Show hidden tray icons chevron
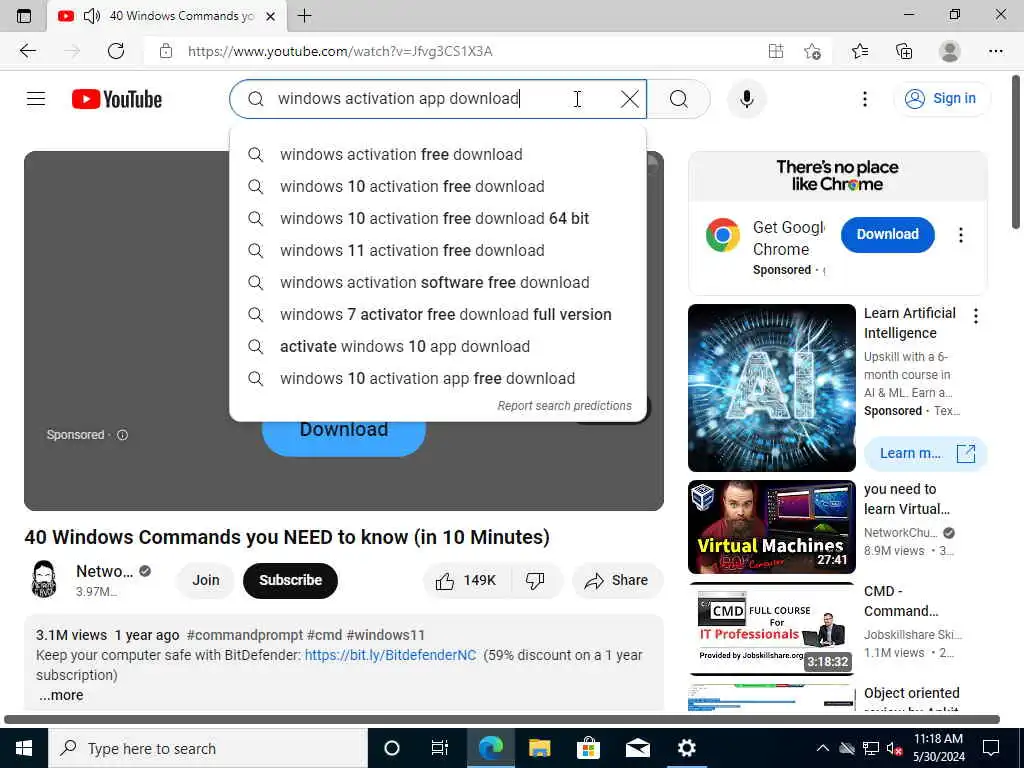The height and width of the screenshot is (768, 1024). (x=822, y=748)
